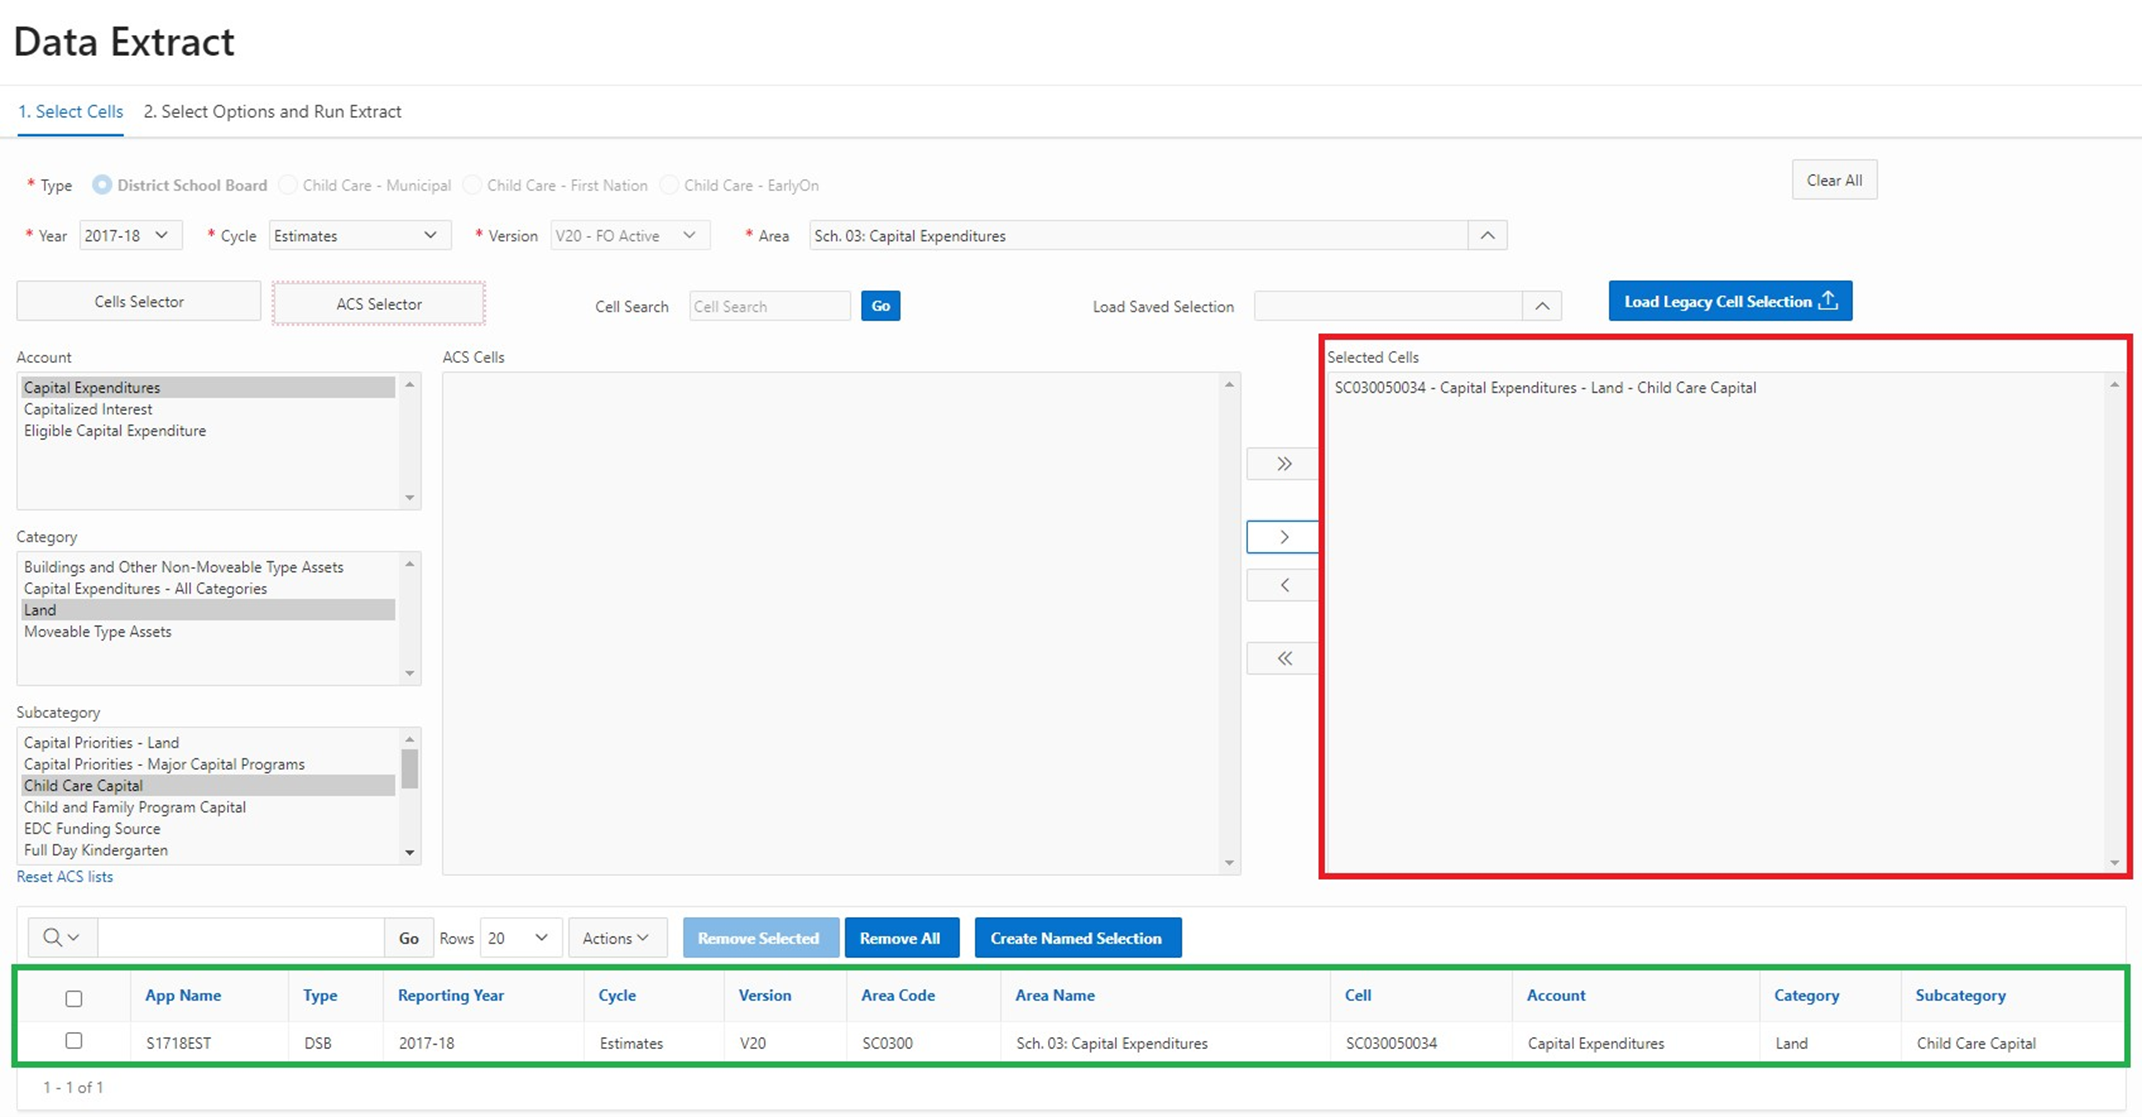
Task: Open Load Saved Selection chevron
Action: point(1541,306)
